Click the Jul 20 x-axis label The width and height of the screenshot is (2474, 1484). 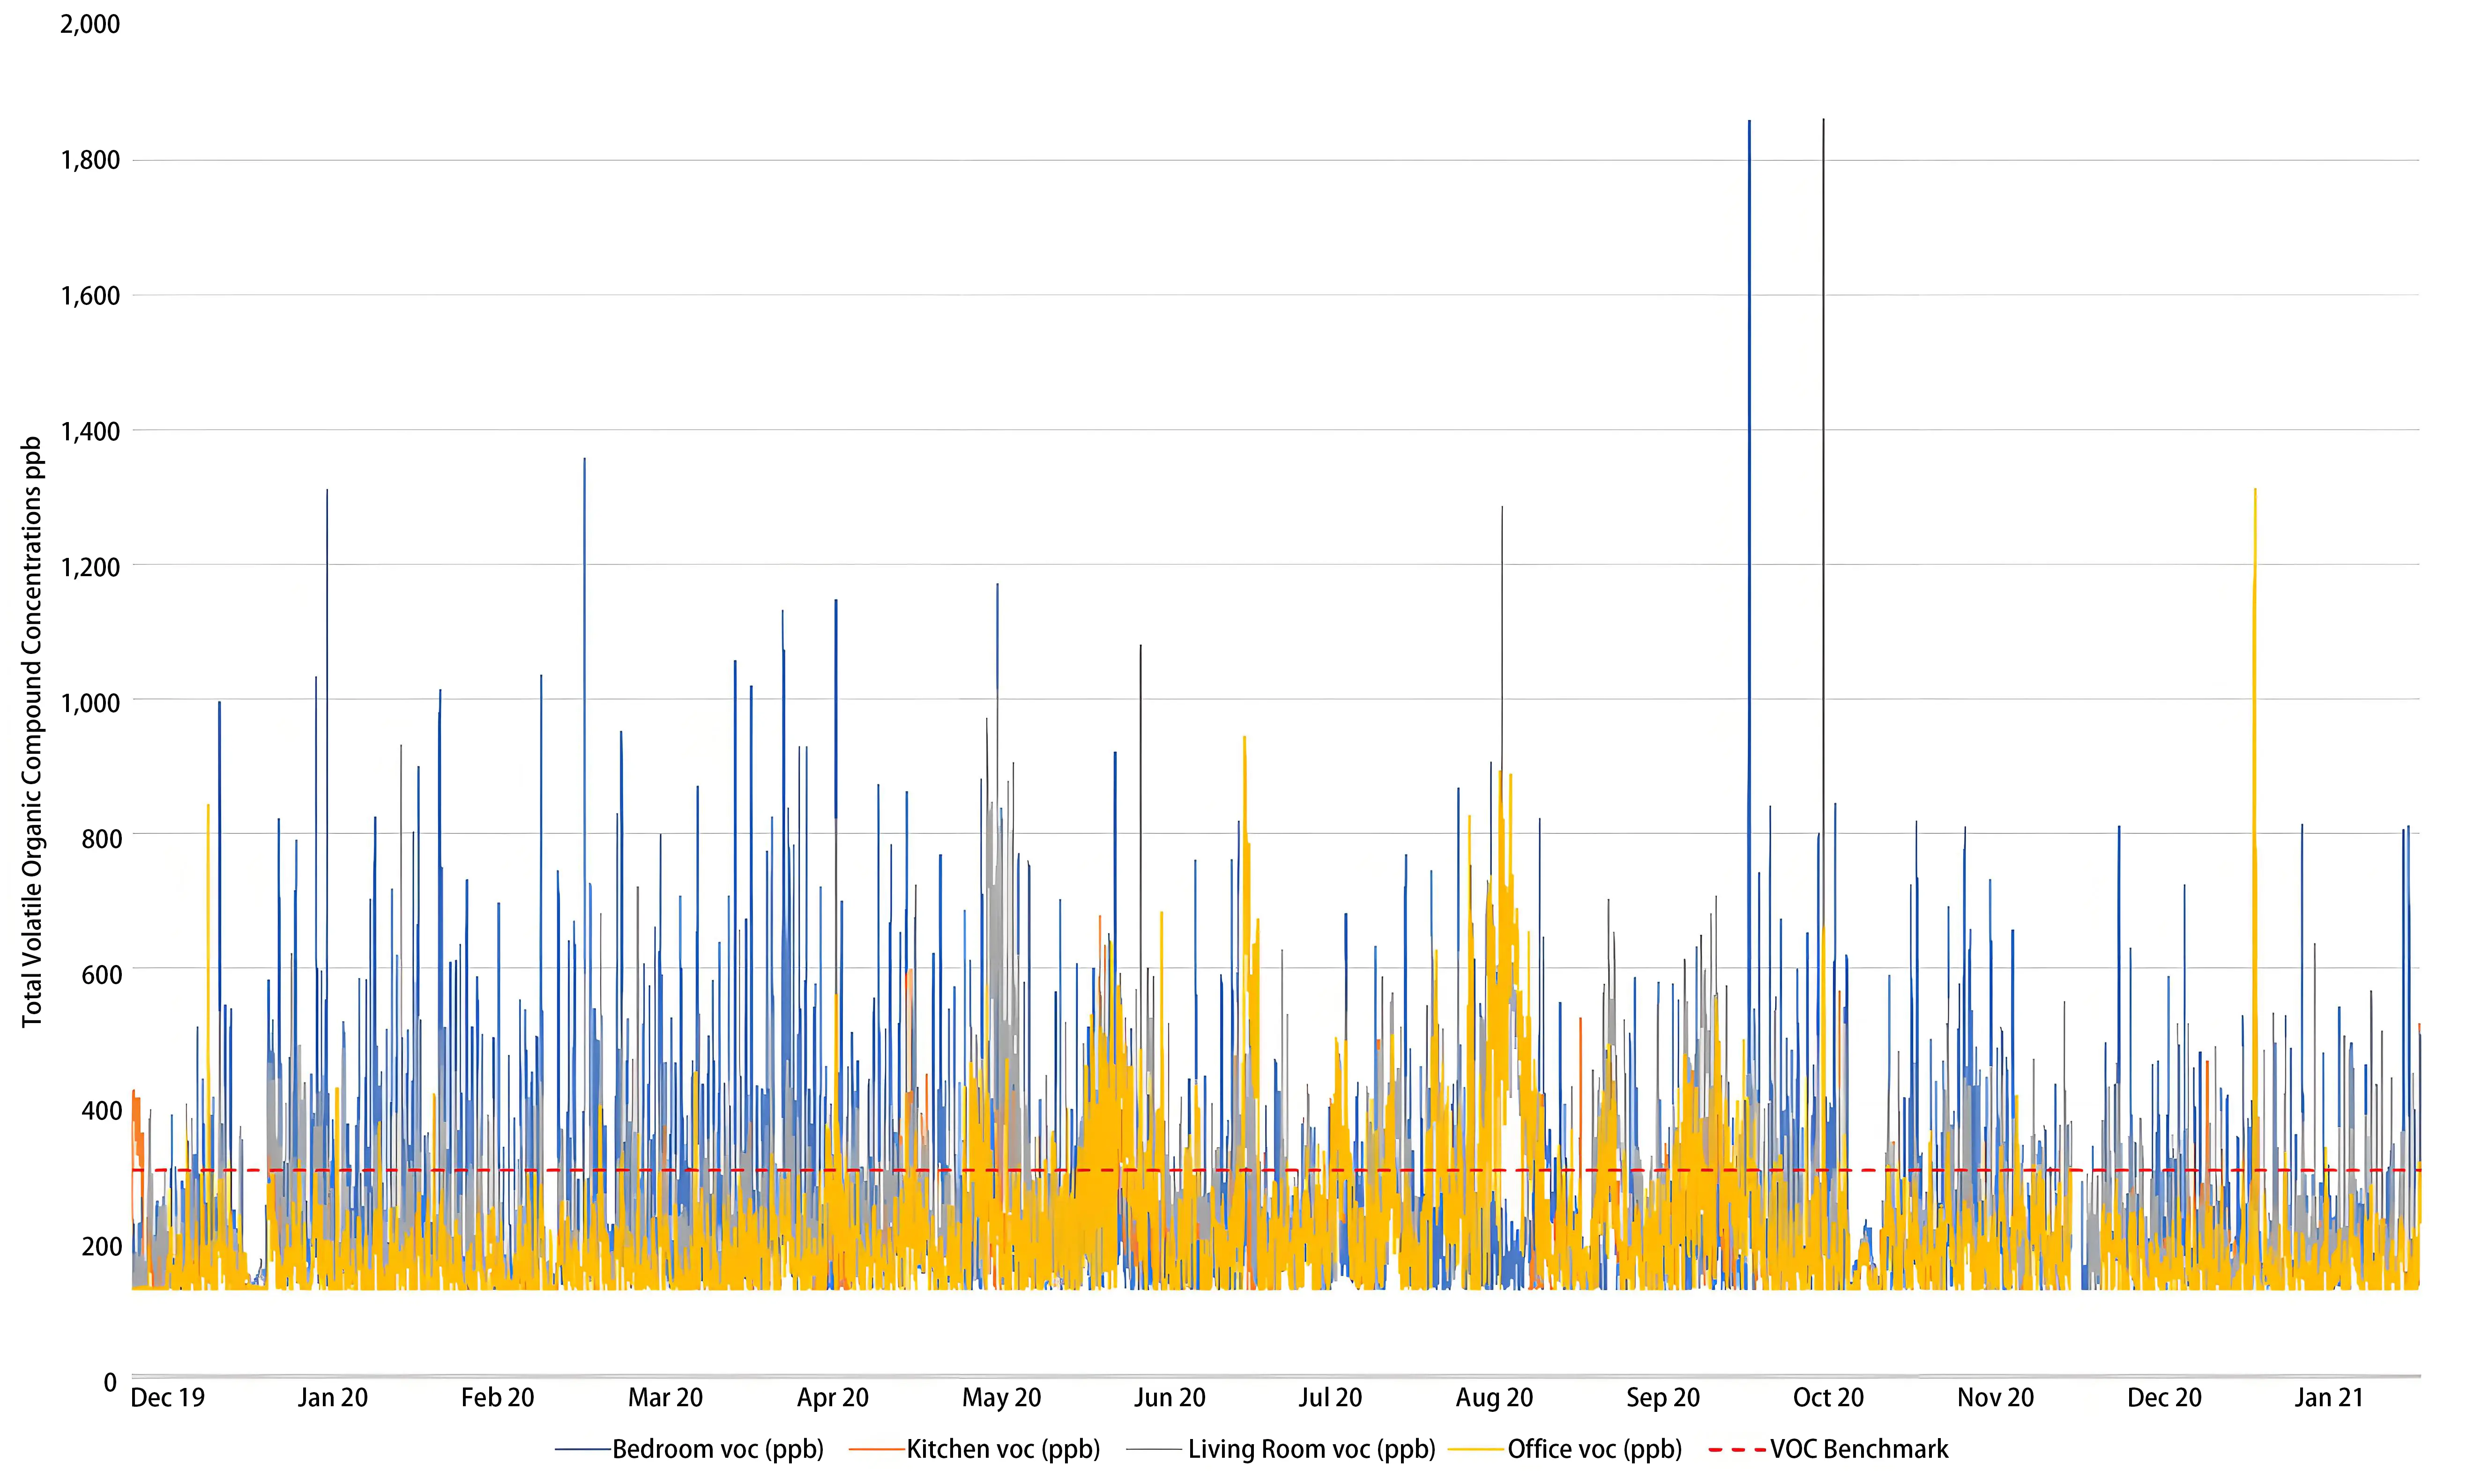click(1331, 1398)
